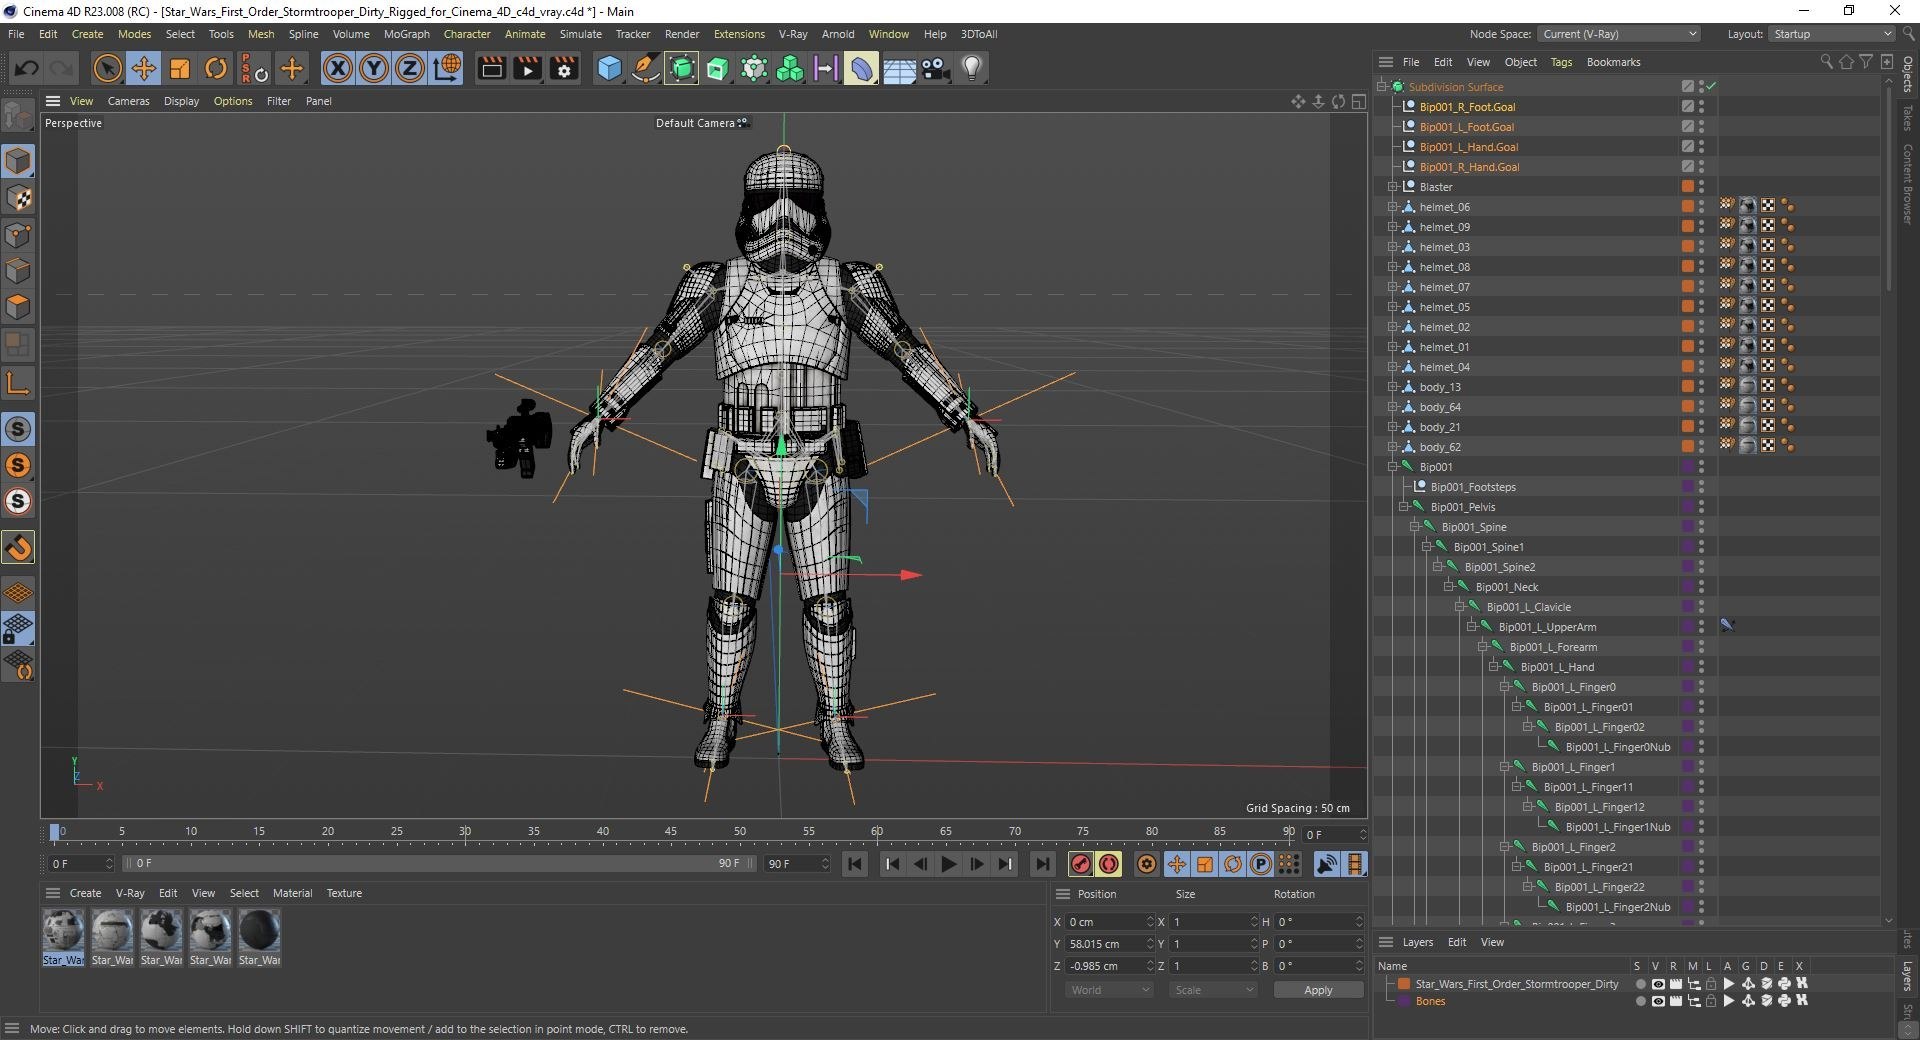Toggle Subdivision Surface enabled checkmark
The width and height of the screenshot is (1920, 1040).
[1711, 87]
